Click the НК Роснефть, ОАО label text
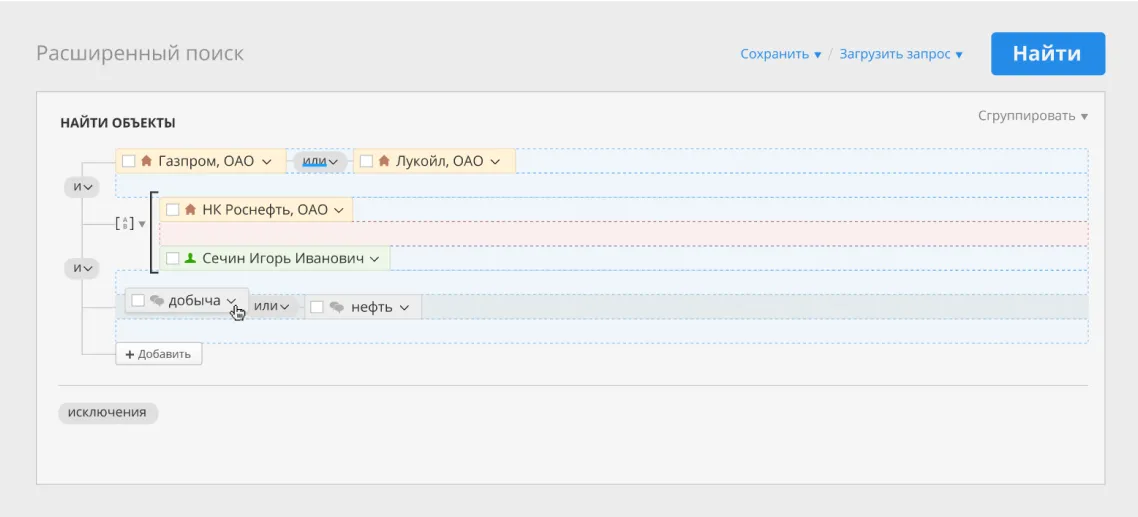Screen dimensions: 1138x517 point(265,210)
